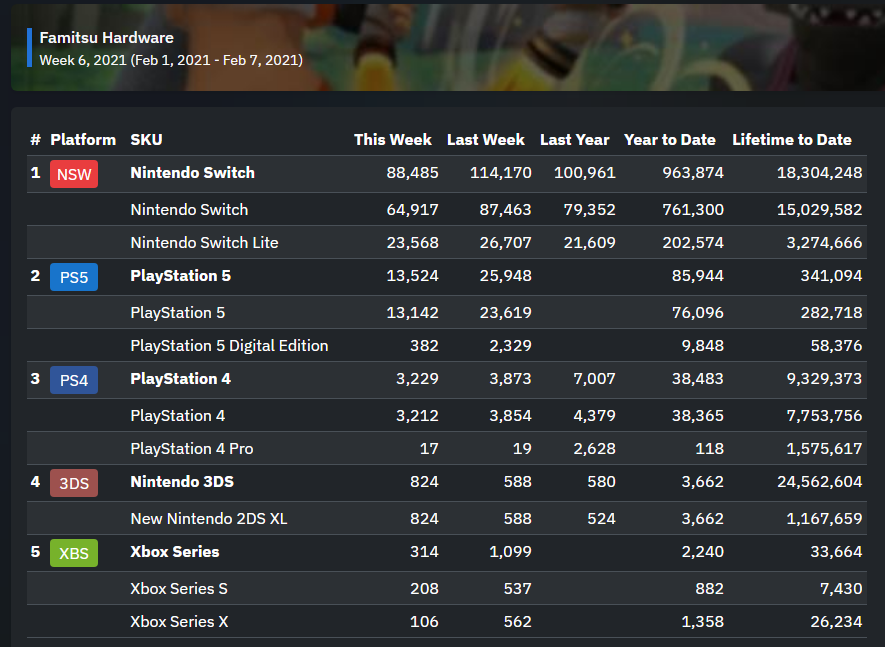Click the # column header
This screenshot has width=885, height=647.
[x=36, y=139]
